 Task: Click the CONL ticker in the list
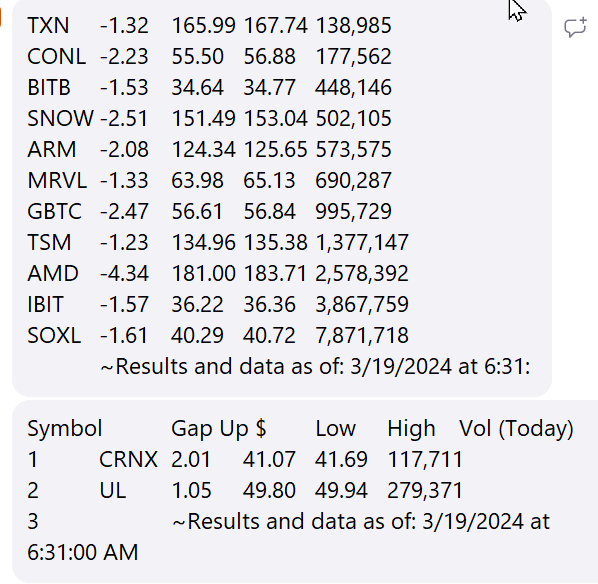(x=56, y=56)
